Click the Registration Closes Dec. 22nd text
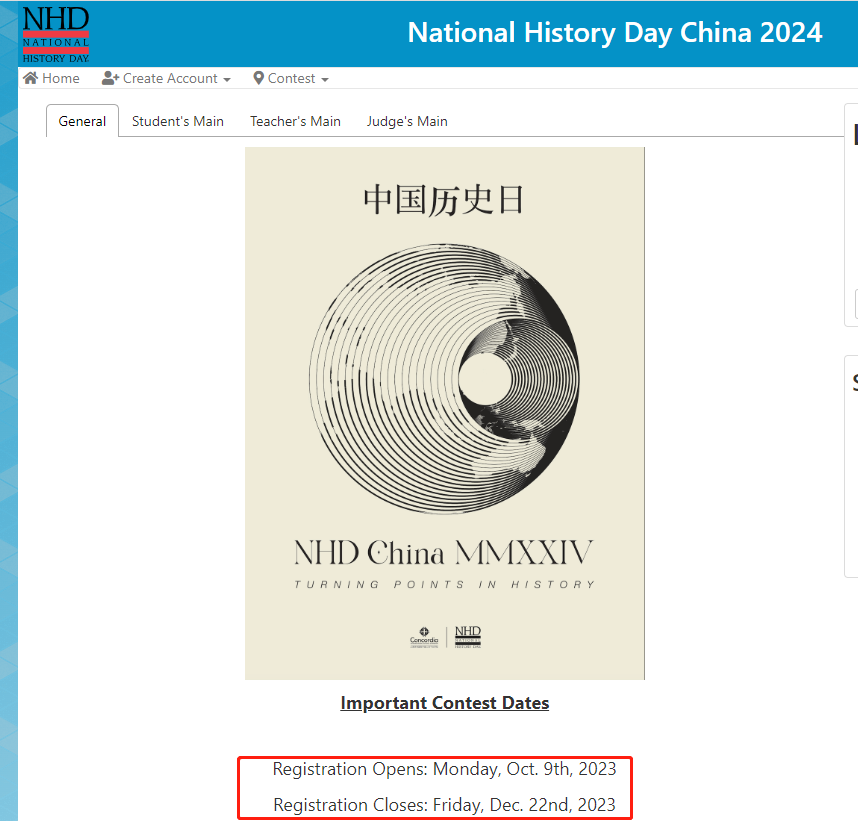Image resolution: width=858 pixels, height=821 pixels. pyautogui.click(x=444, y=805)
